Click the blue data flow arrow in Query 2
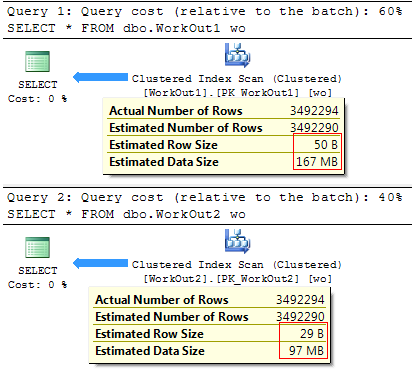Screen dimensions: 412x373 pos(100,263)
